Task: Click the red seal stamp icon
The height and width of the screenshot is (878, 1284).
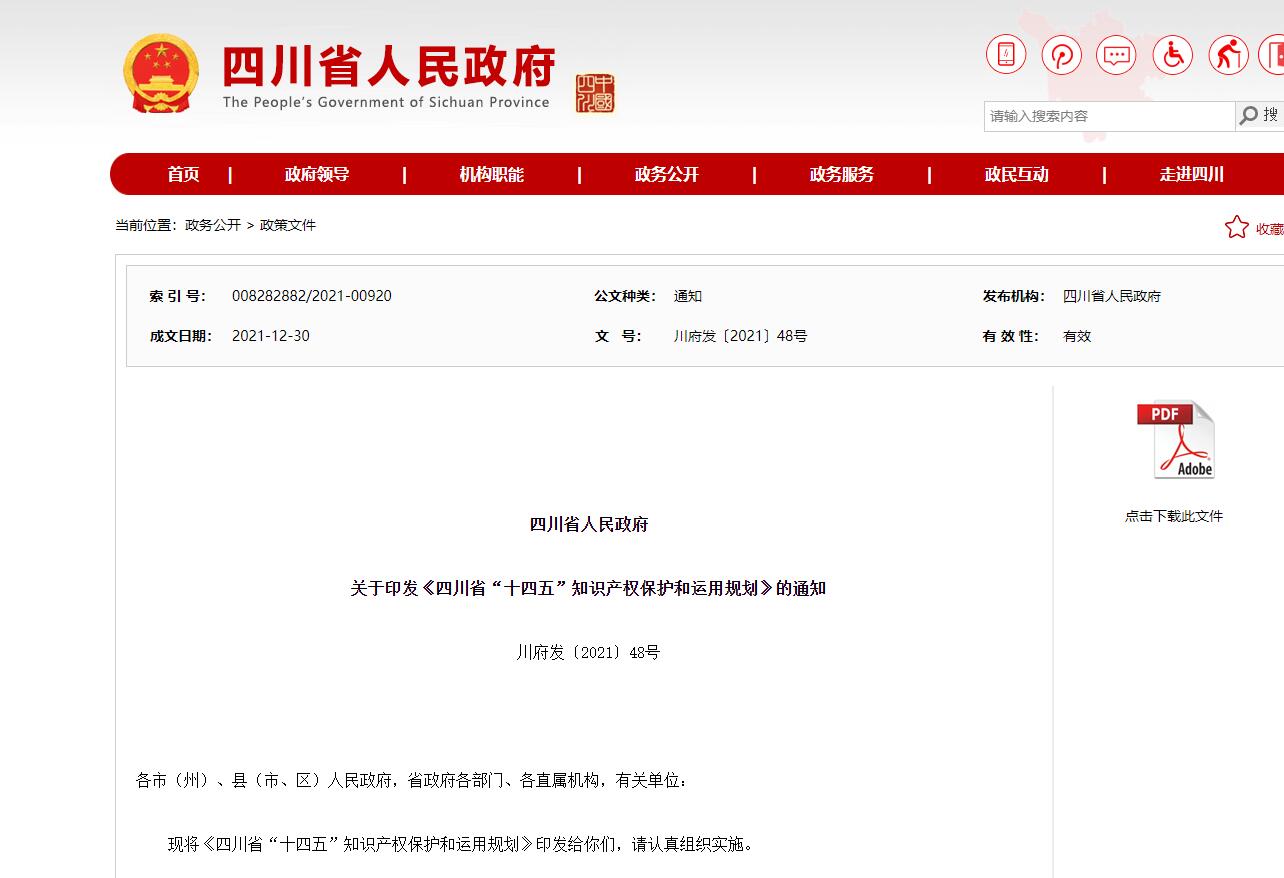Action: (595, 93)
